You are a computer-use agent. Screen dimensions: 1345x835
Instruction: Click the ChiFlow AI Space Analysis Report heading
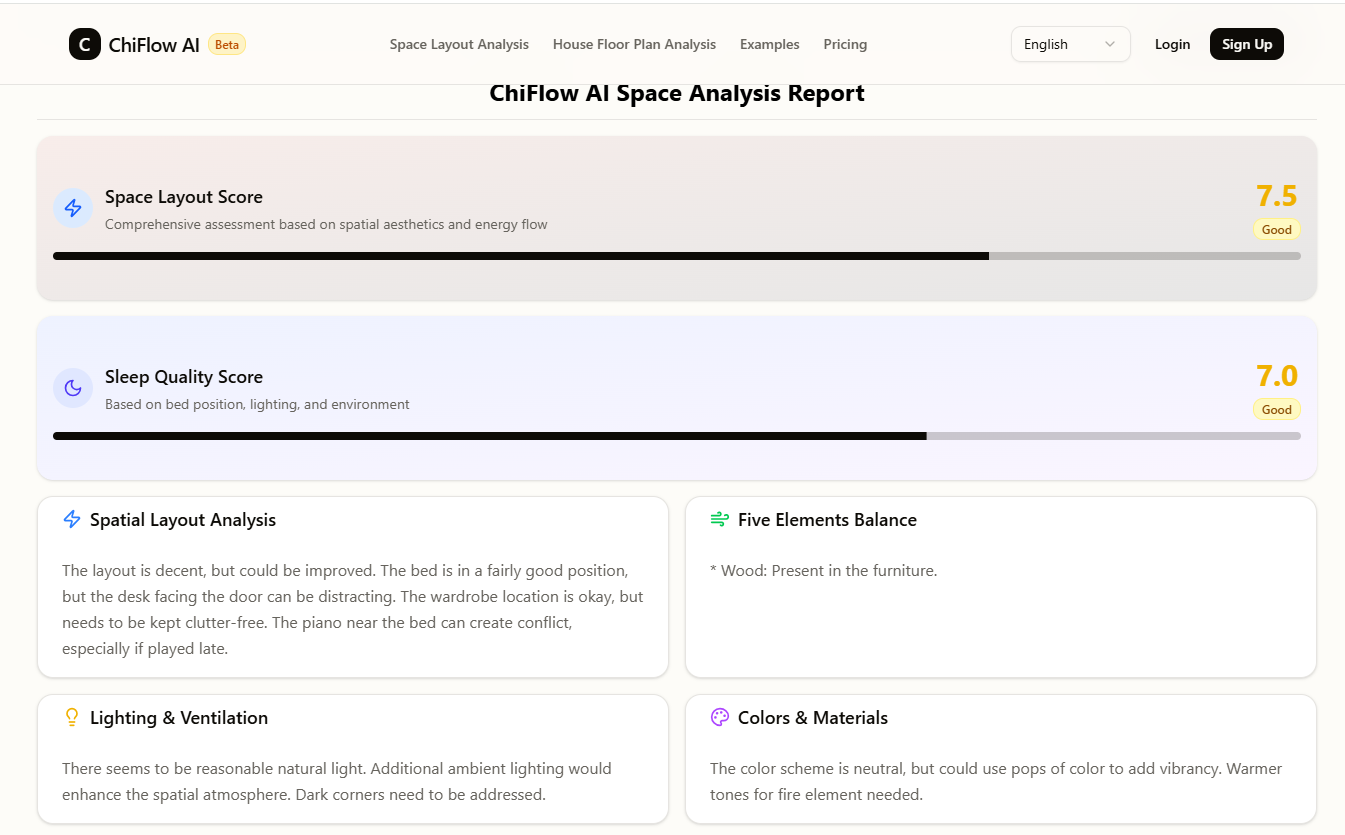point(677,93)
